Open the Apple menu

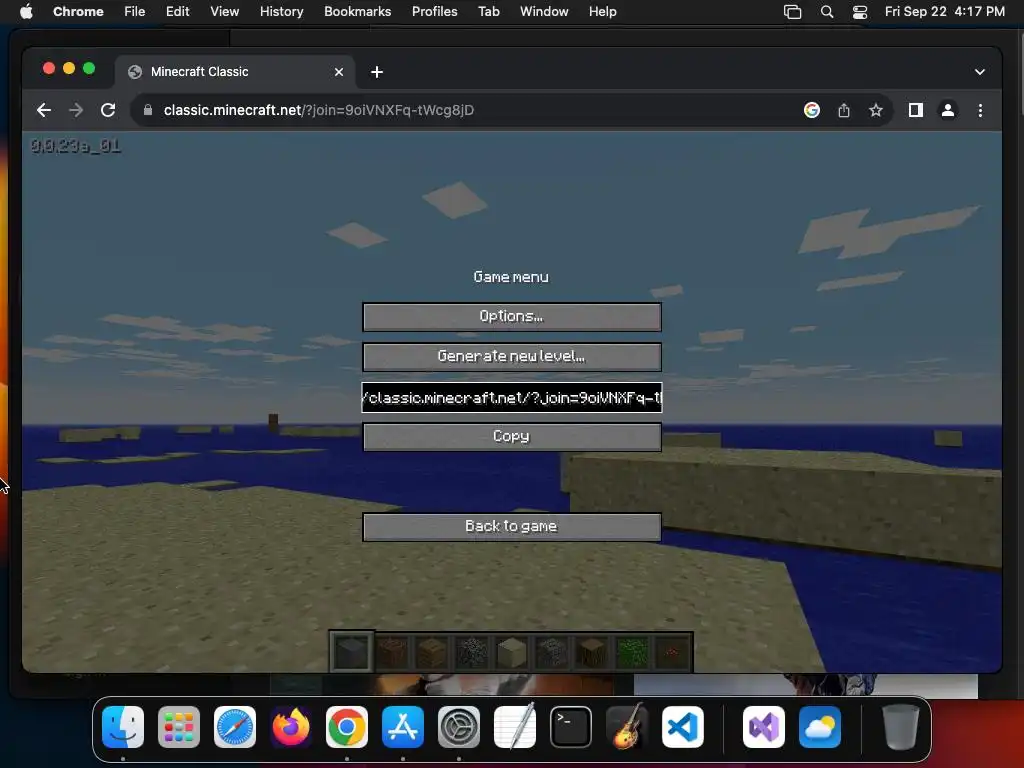pyautogui.click(x=26, y=12)
